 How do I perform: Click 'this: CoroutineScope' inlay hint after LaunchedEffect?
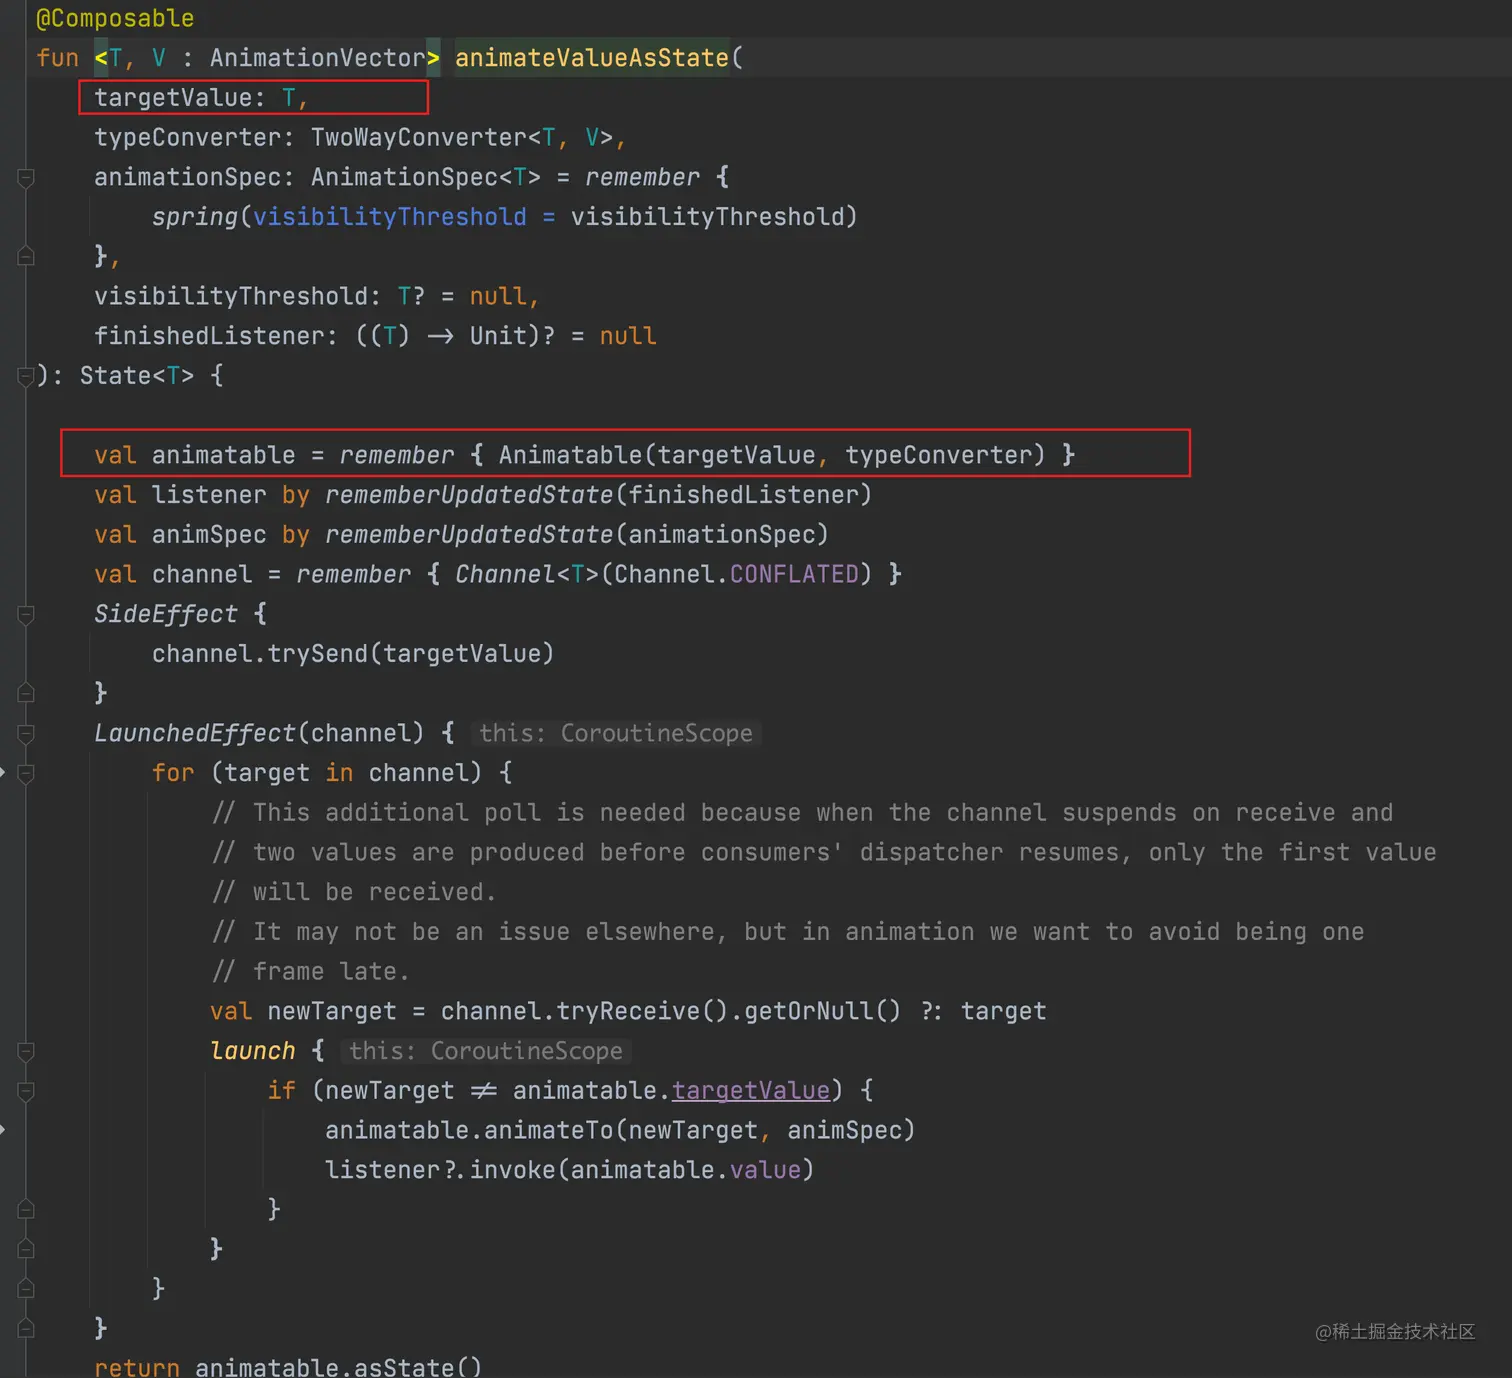coord(616,733)
